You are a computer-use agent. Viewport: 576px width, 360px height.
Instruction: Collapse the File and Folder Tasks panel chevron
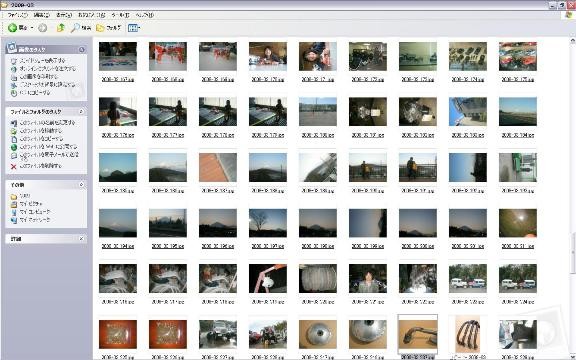(82, 111)
